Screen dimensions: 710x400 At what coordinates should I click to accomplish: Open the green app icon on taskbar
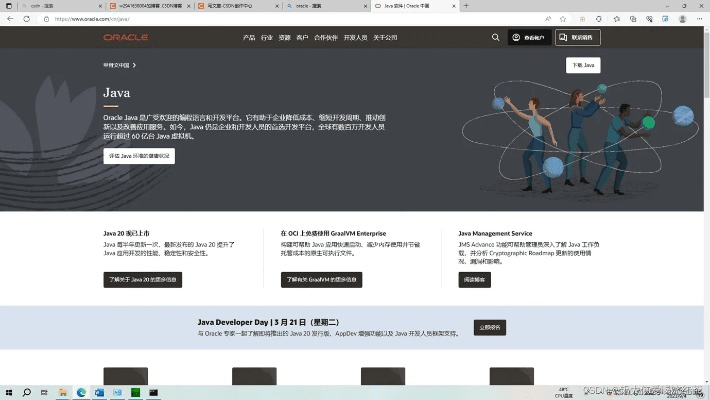135,392
